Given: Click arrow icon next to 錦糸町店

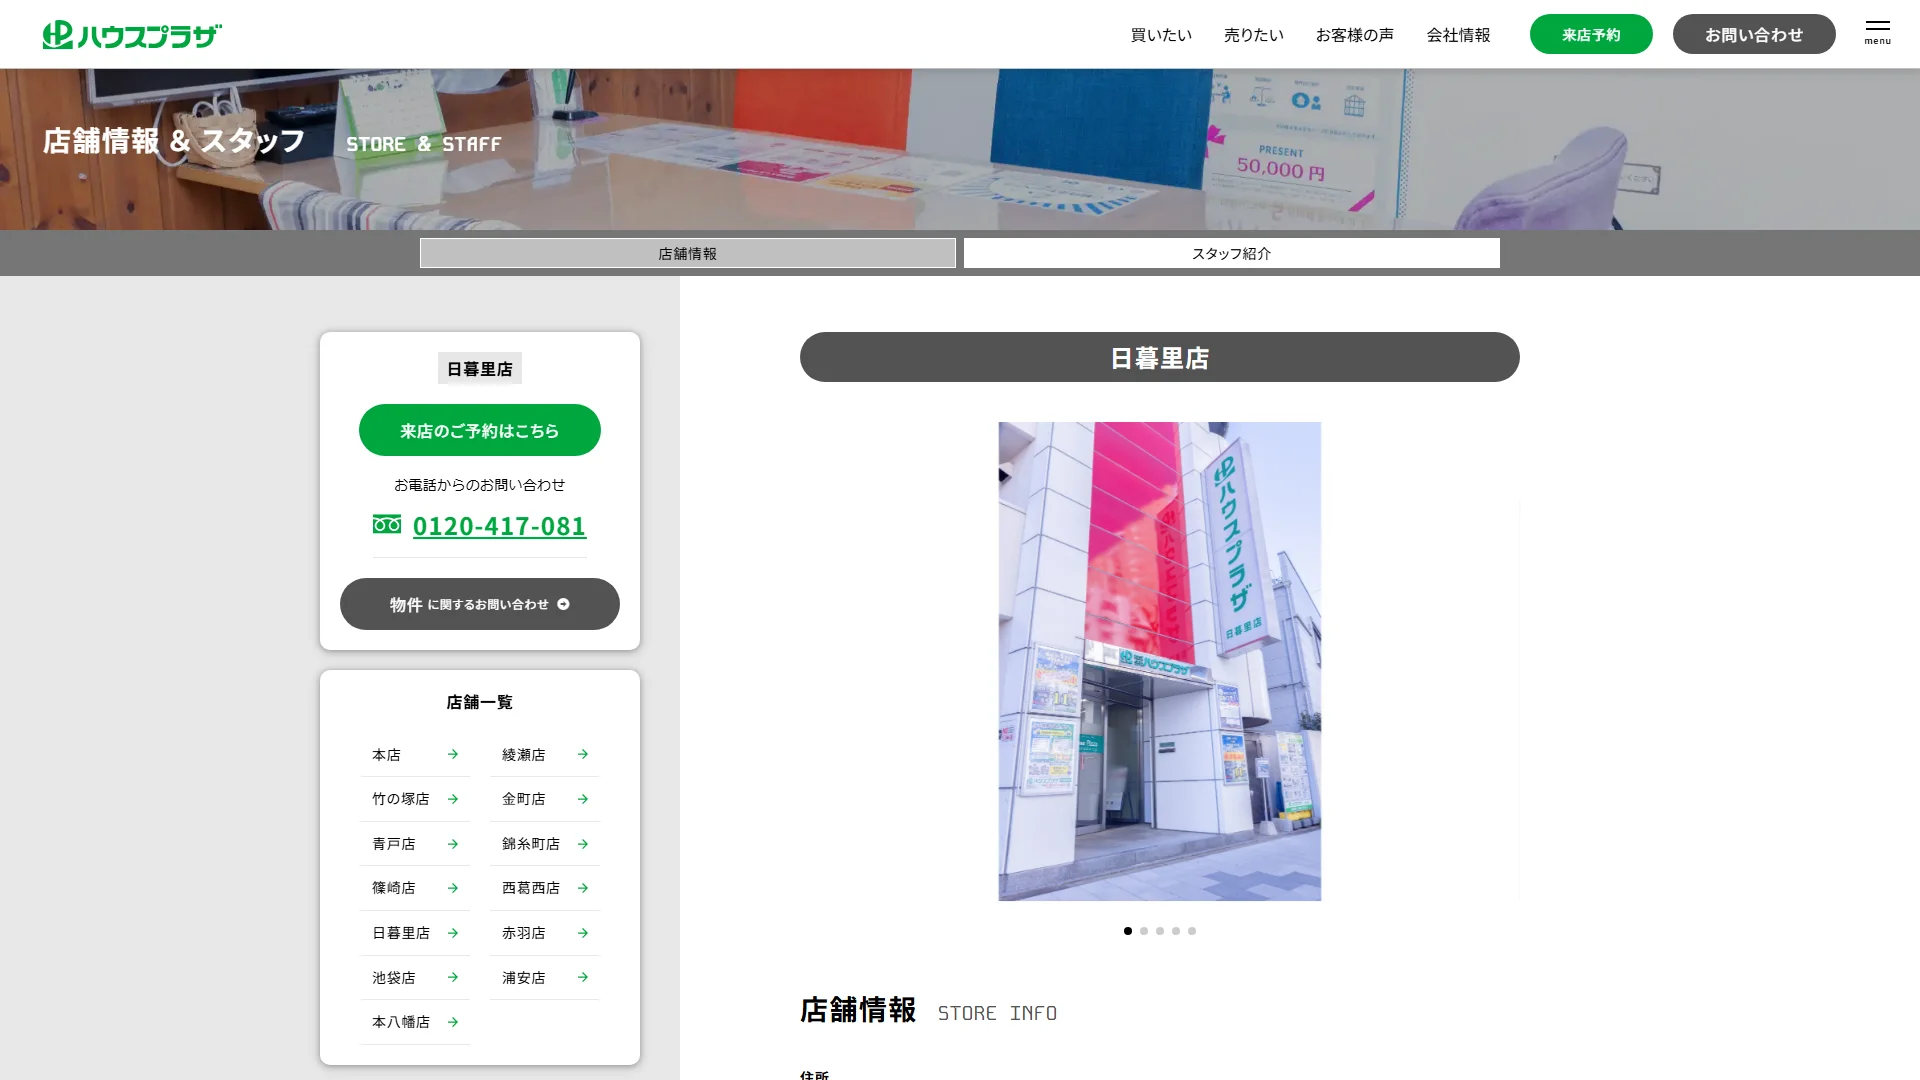Looking at the screenshot, I should pos(583,844).
